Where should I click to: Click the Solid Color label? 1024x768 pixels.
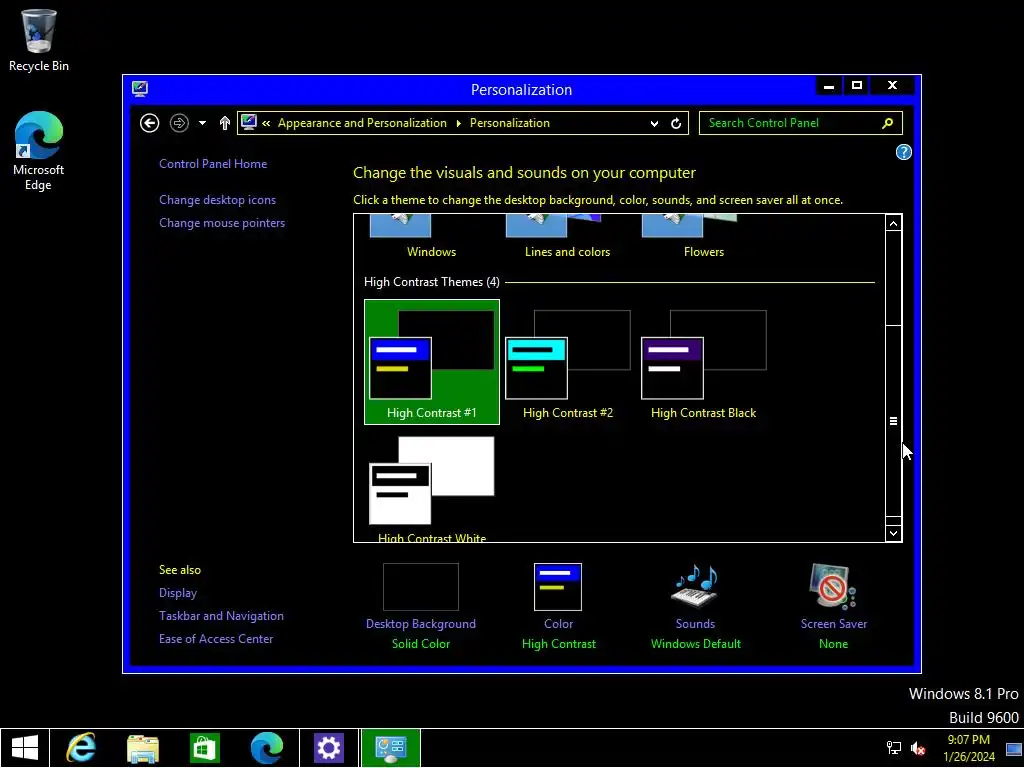(x=421, y=644)
